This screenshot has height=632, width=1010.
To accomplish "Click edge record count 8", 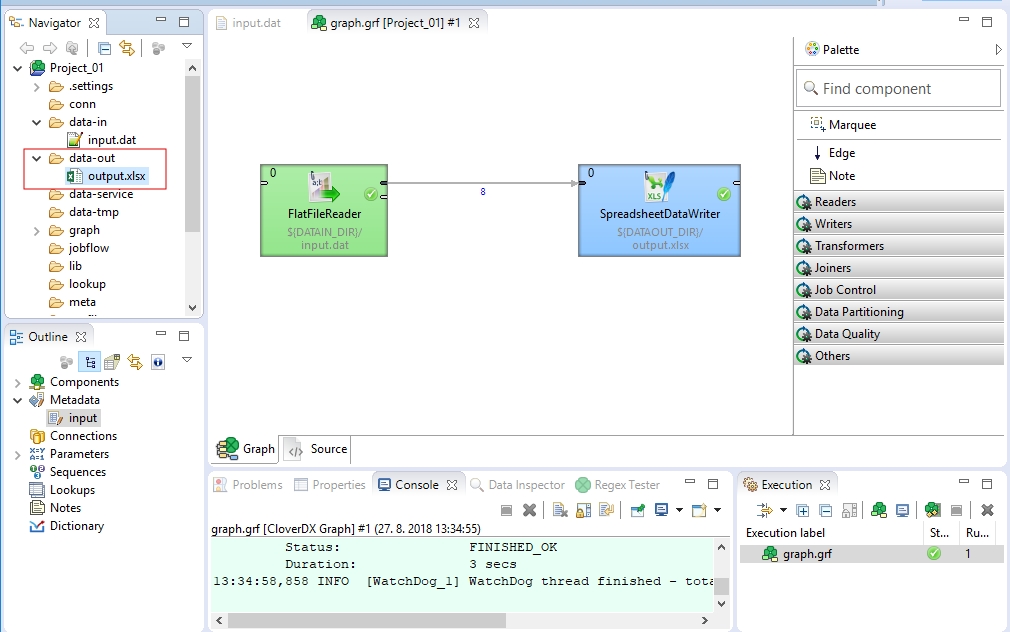I will click(x=482, y=192).
